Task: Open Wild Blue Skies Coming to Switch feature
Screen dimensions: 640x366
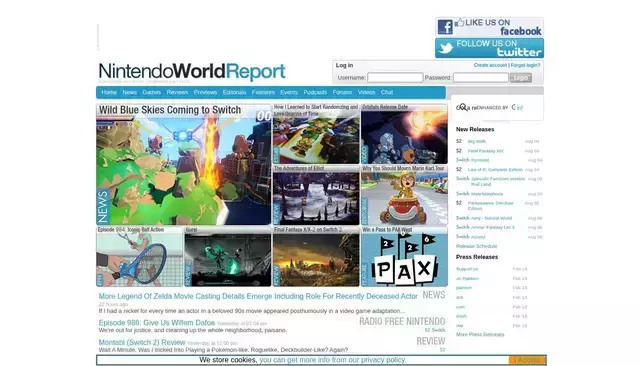Action: (x=184, y=164)
